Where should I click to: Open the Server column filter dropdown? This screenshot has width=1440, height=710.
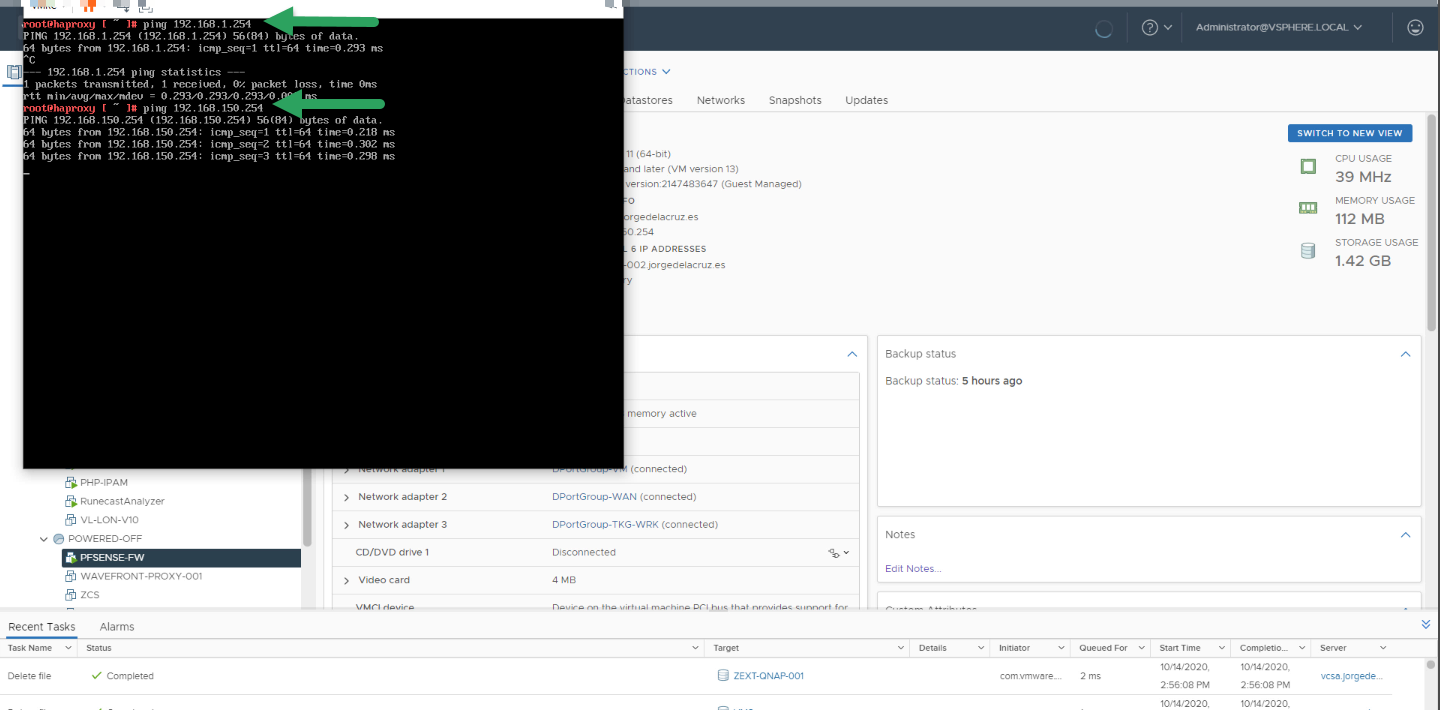1382,648
